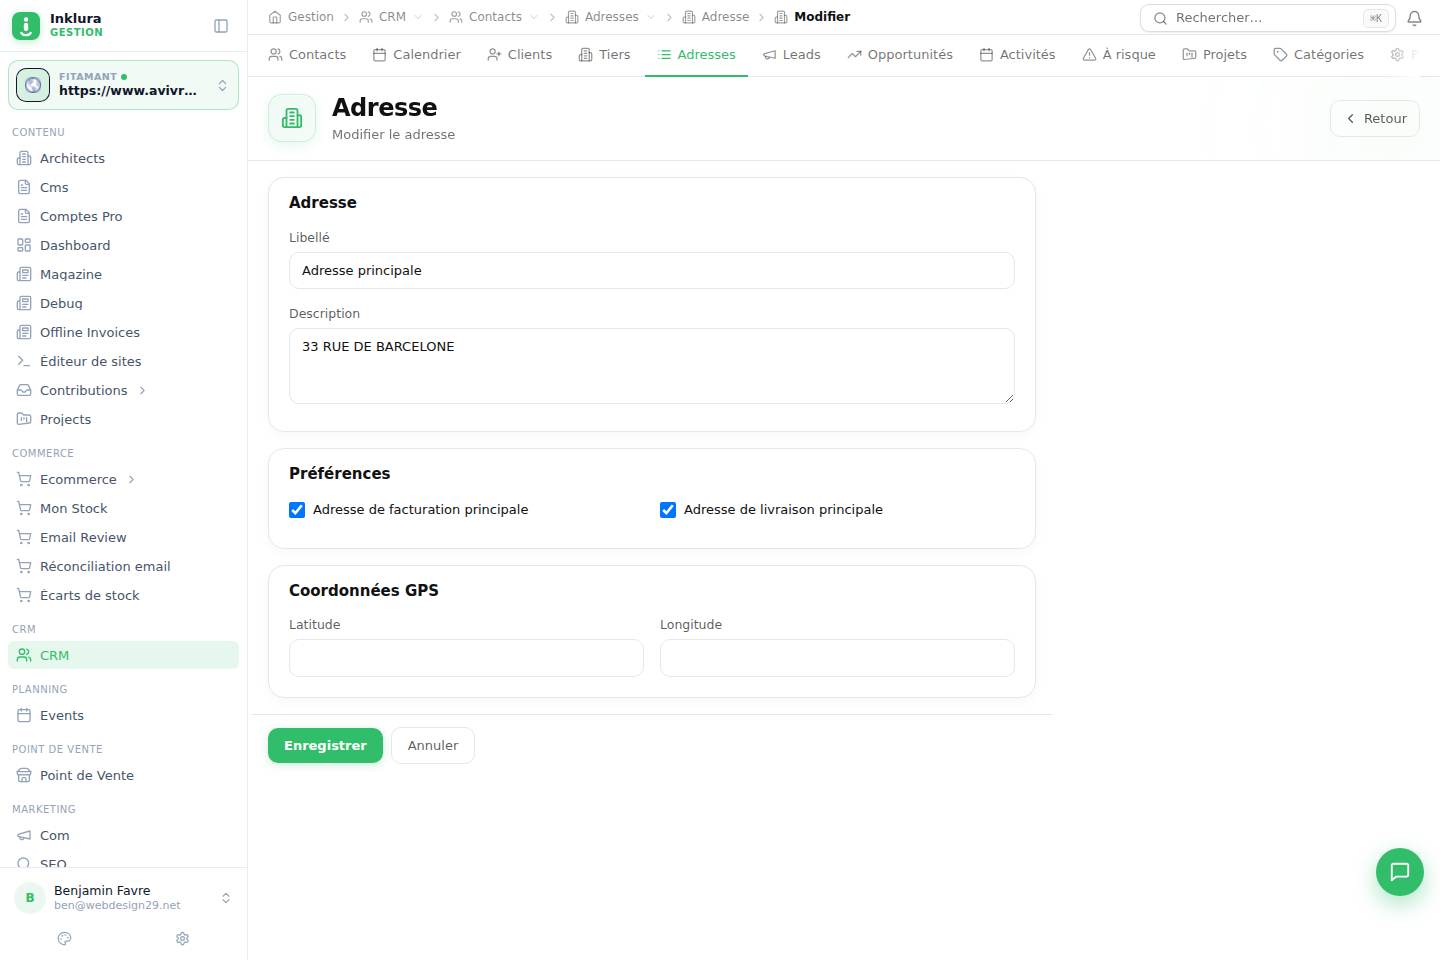Click the Enregistrer button
Image resolution: width=1440 pixels, height=960 pixels.
(x=325, y=746)
